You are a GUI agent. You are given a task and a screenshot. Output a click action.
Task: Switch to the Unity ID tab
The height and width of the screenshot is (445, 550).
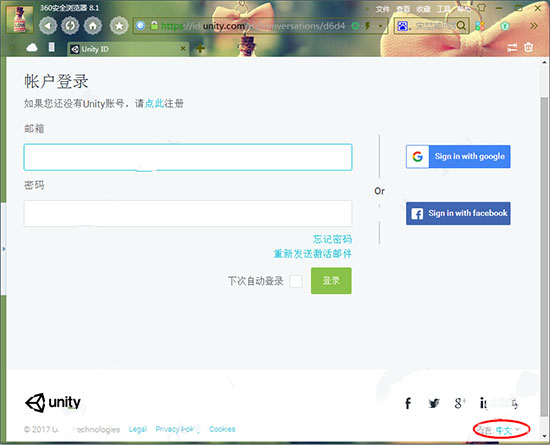point(128,49)
